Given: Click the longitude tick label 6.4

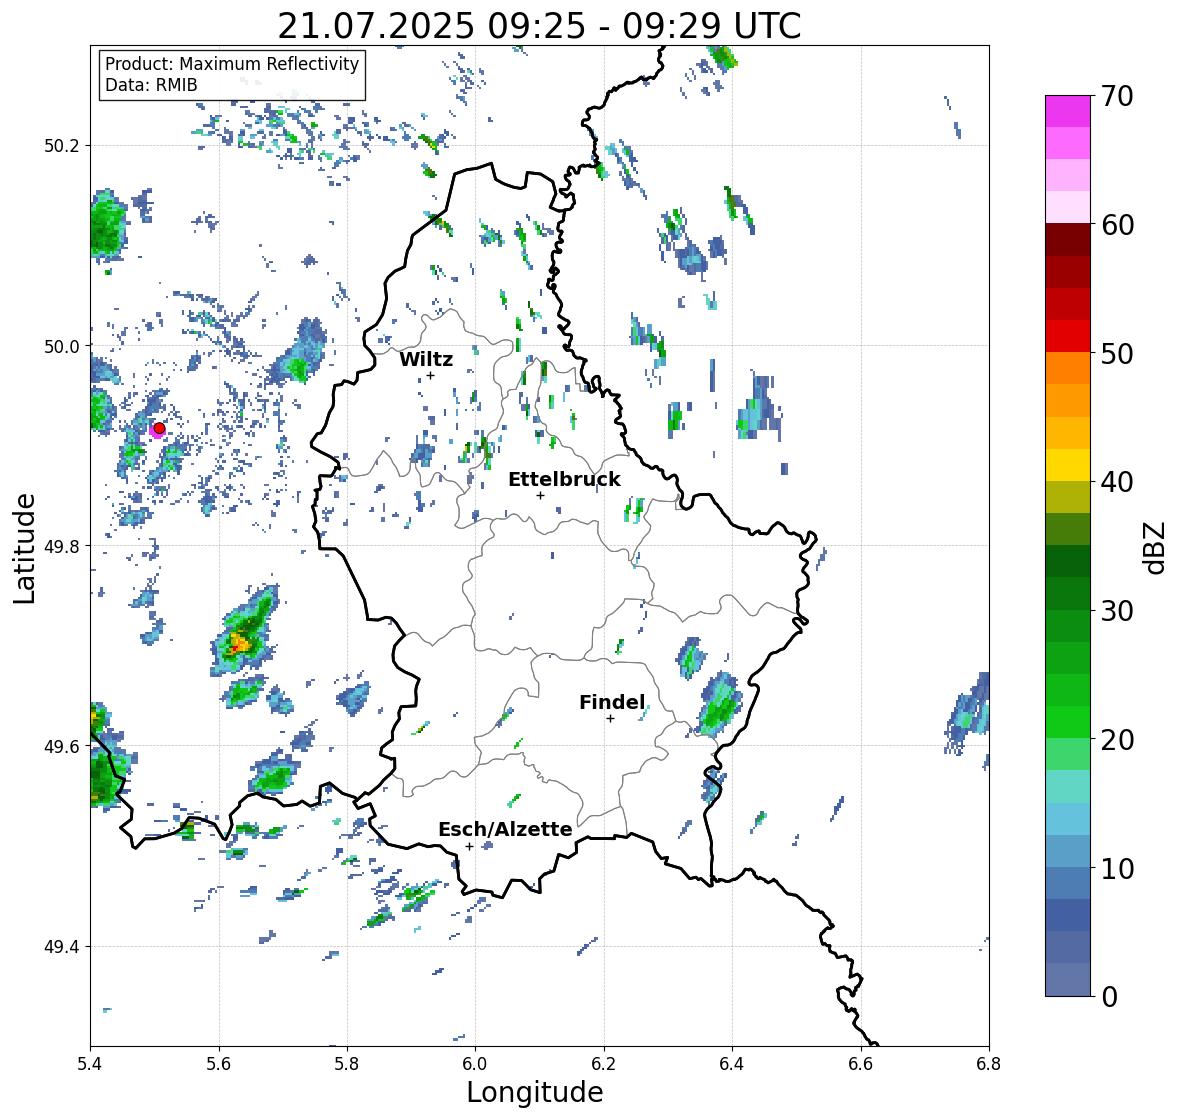Looking at the screenshot, I should pyautogui.click(x=732, y=1064).
